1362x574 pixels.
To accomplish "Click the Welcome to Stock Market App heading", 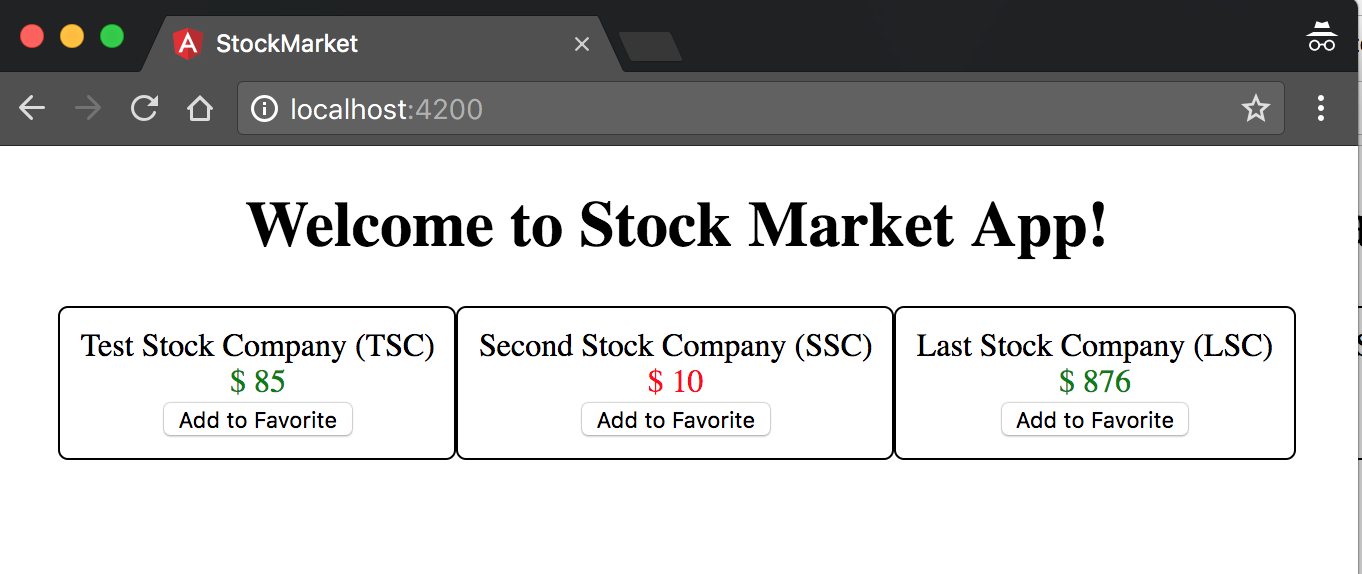I will (677, 223).
